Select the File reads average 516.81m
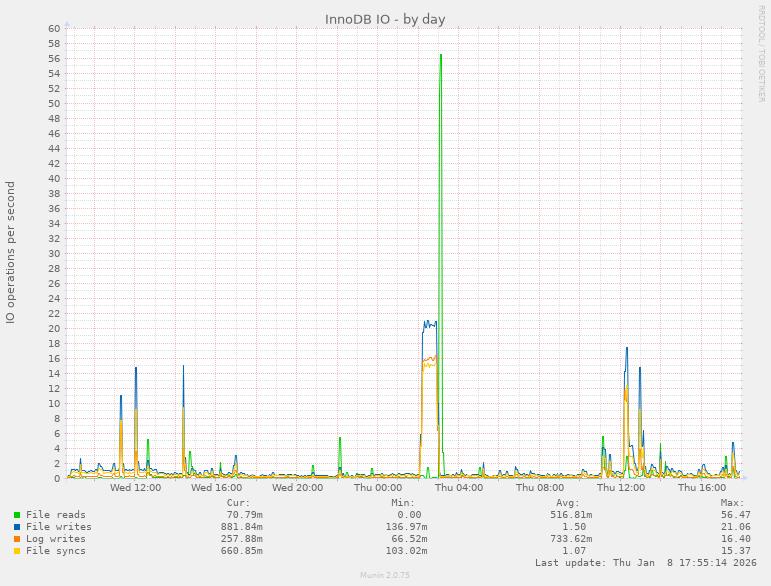This screenshot has width=771, height=586. [x=571, y=515]
